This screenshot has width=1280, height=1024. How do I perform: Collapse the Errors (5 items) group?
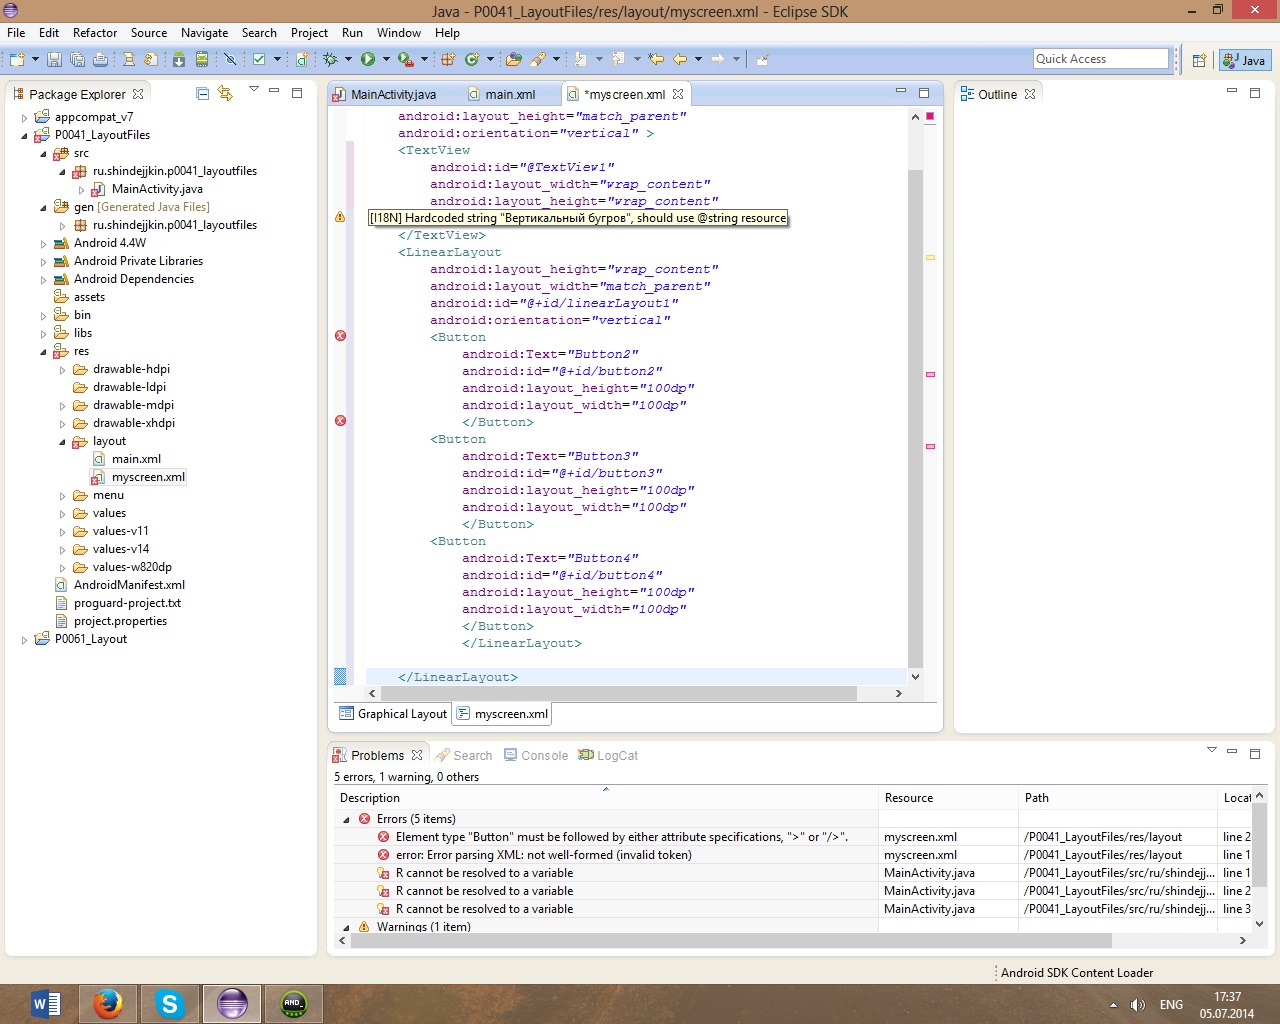click(x=347, y=819)
